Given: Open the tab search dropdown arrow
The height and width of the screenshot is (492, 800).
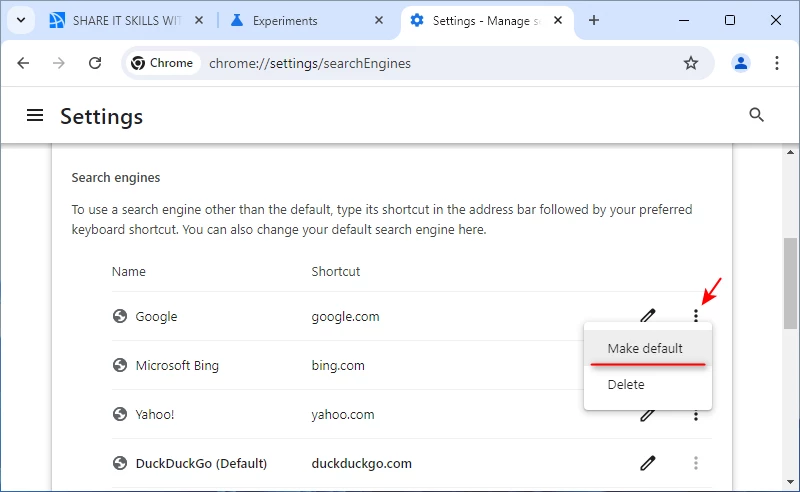Looking at the screenshot, I should pyautogui.click(x=21, y=20).
